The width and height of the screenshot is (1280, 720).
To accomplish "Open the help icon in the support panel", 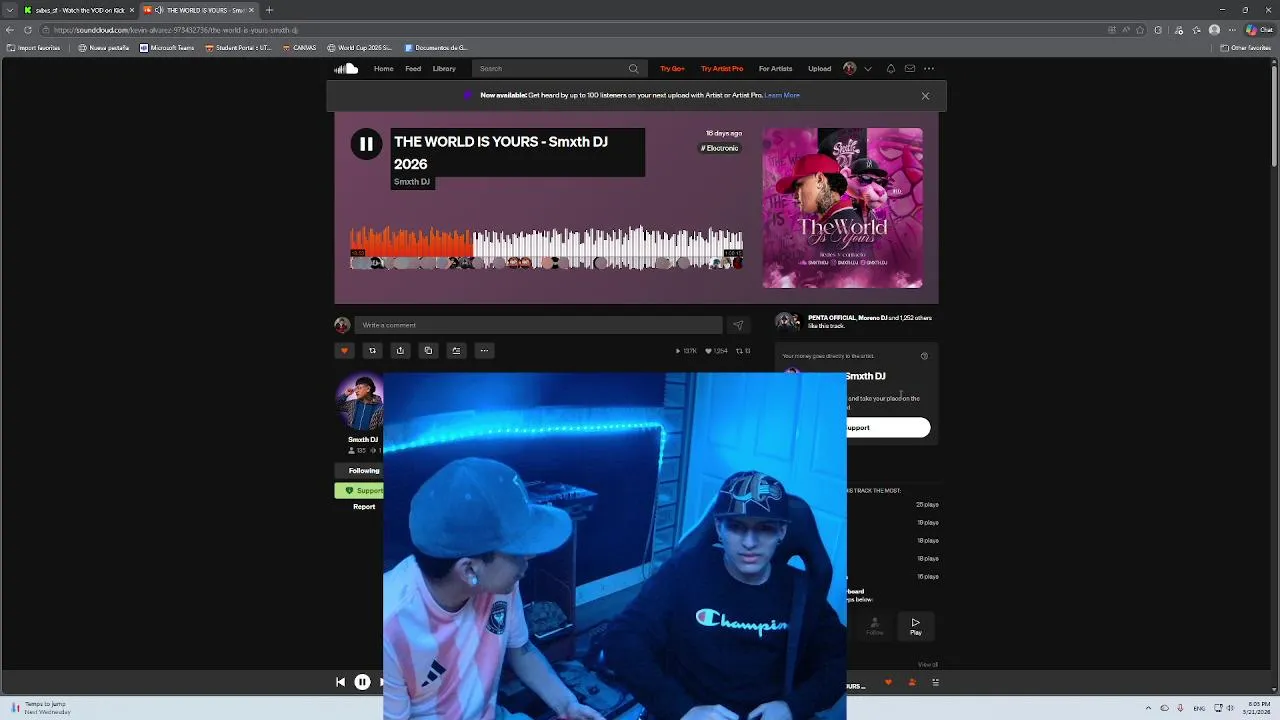I will click(x=924, y=356).
